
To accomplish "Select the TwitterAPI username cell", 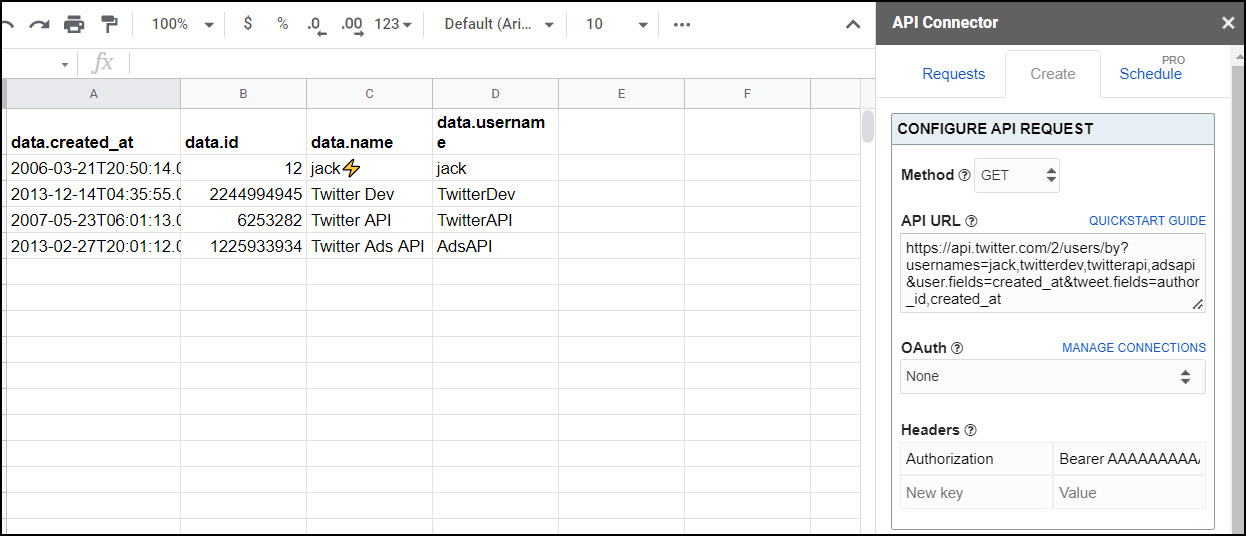I will coord(495,220).
